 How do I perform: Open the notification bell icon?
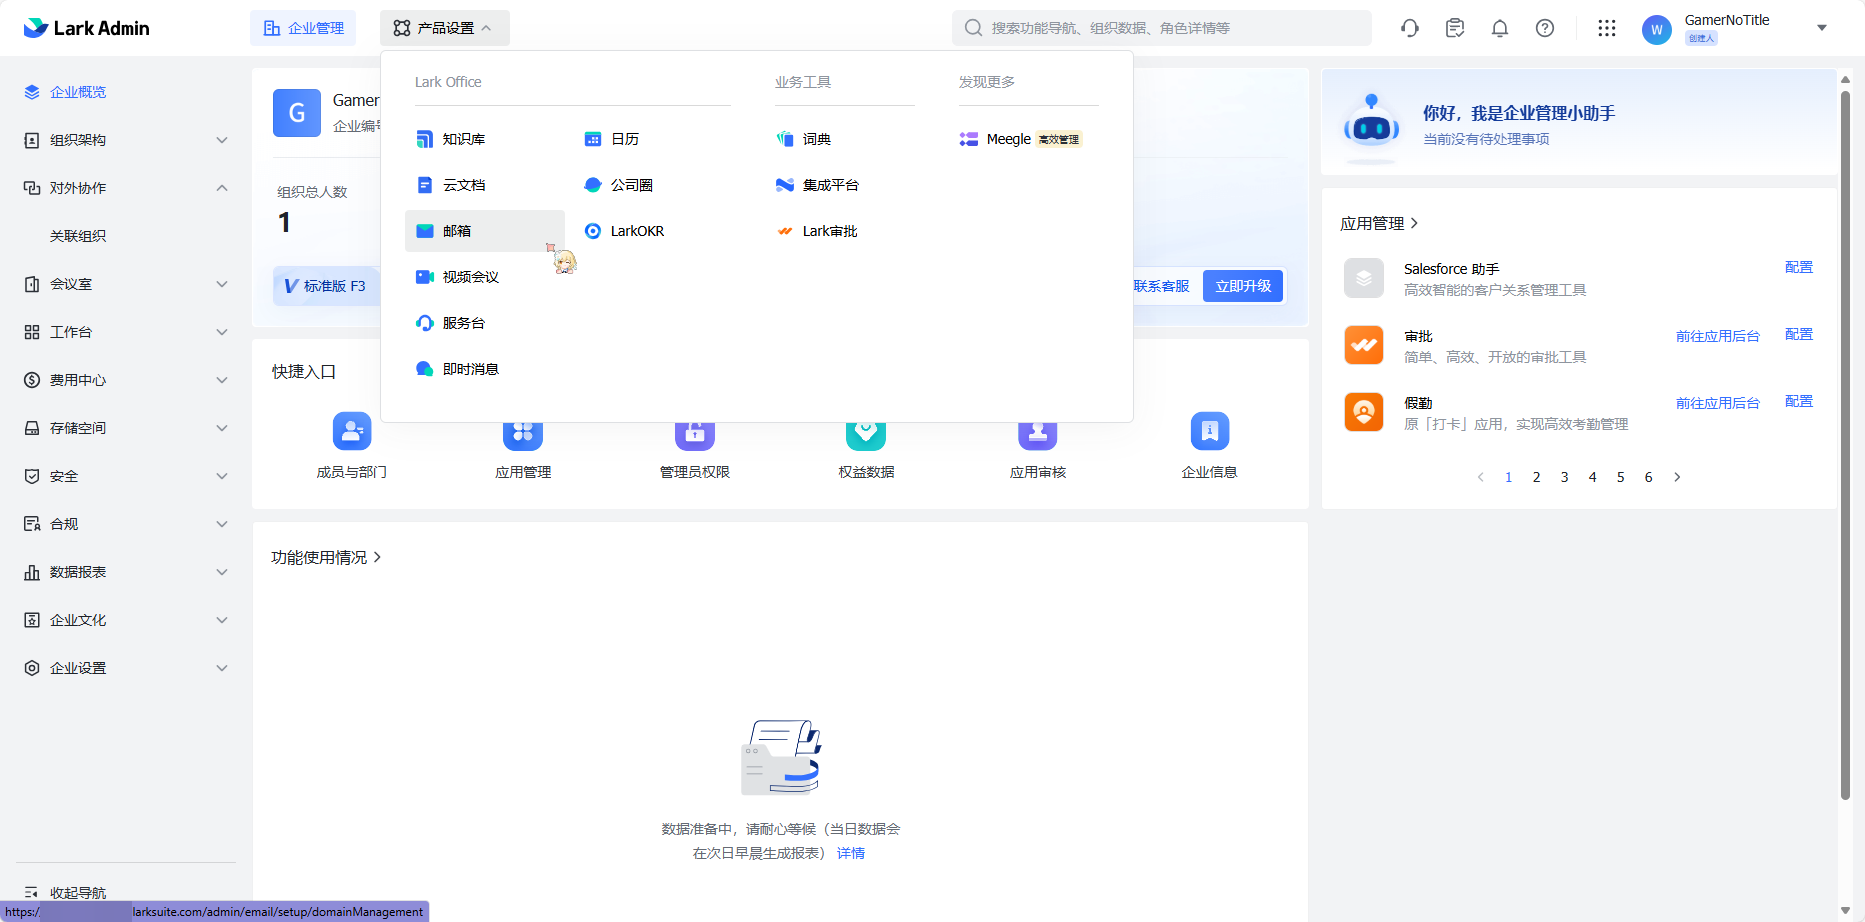coord(1500,28)
